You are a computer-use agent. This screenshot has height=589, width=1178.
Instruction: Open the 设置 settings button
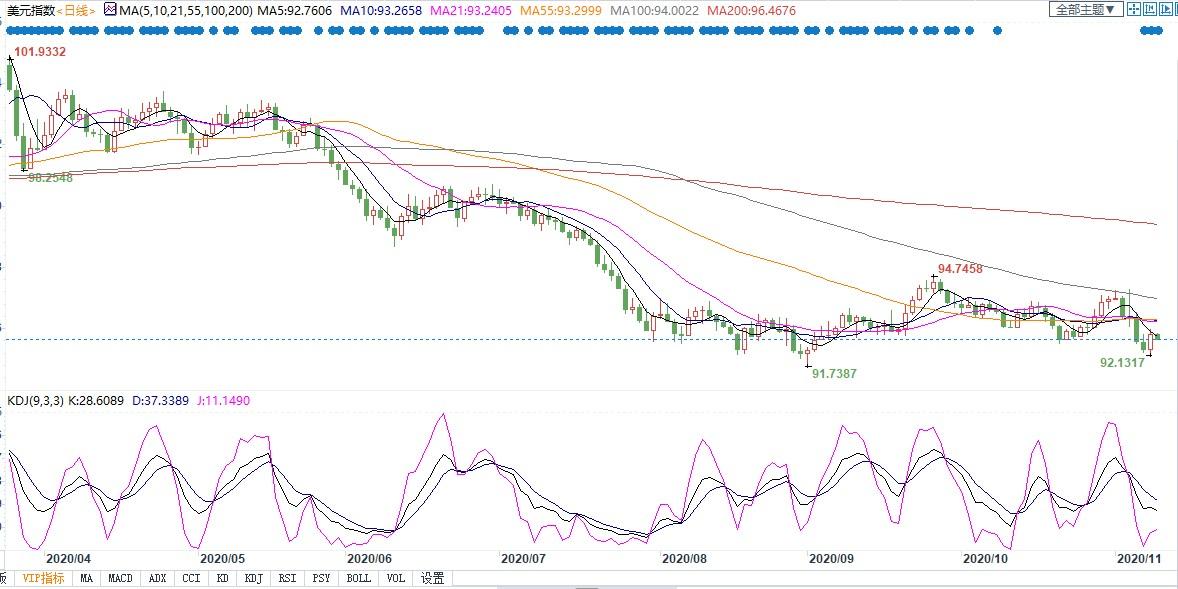[432, 578]
